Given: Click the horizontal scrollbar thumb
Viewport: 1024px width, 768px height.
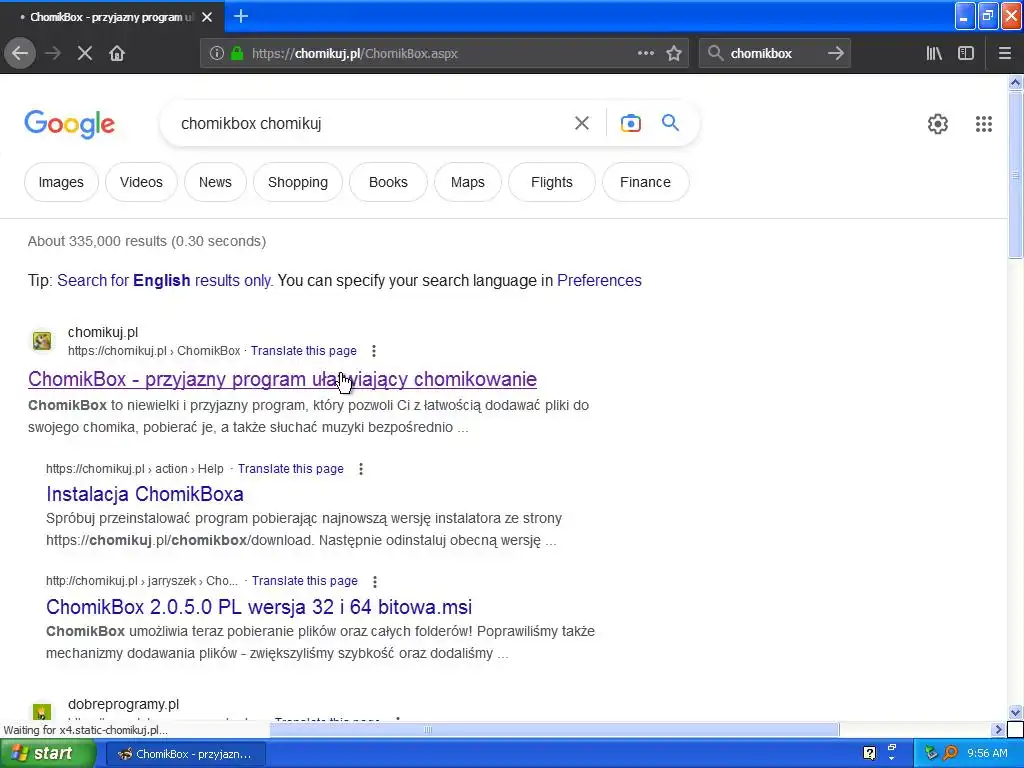Looking at the screenshot, I should point(554,729).
